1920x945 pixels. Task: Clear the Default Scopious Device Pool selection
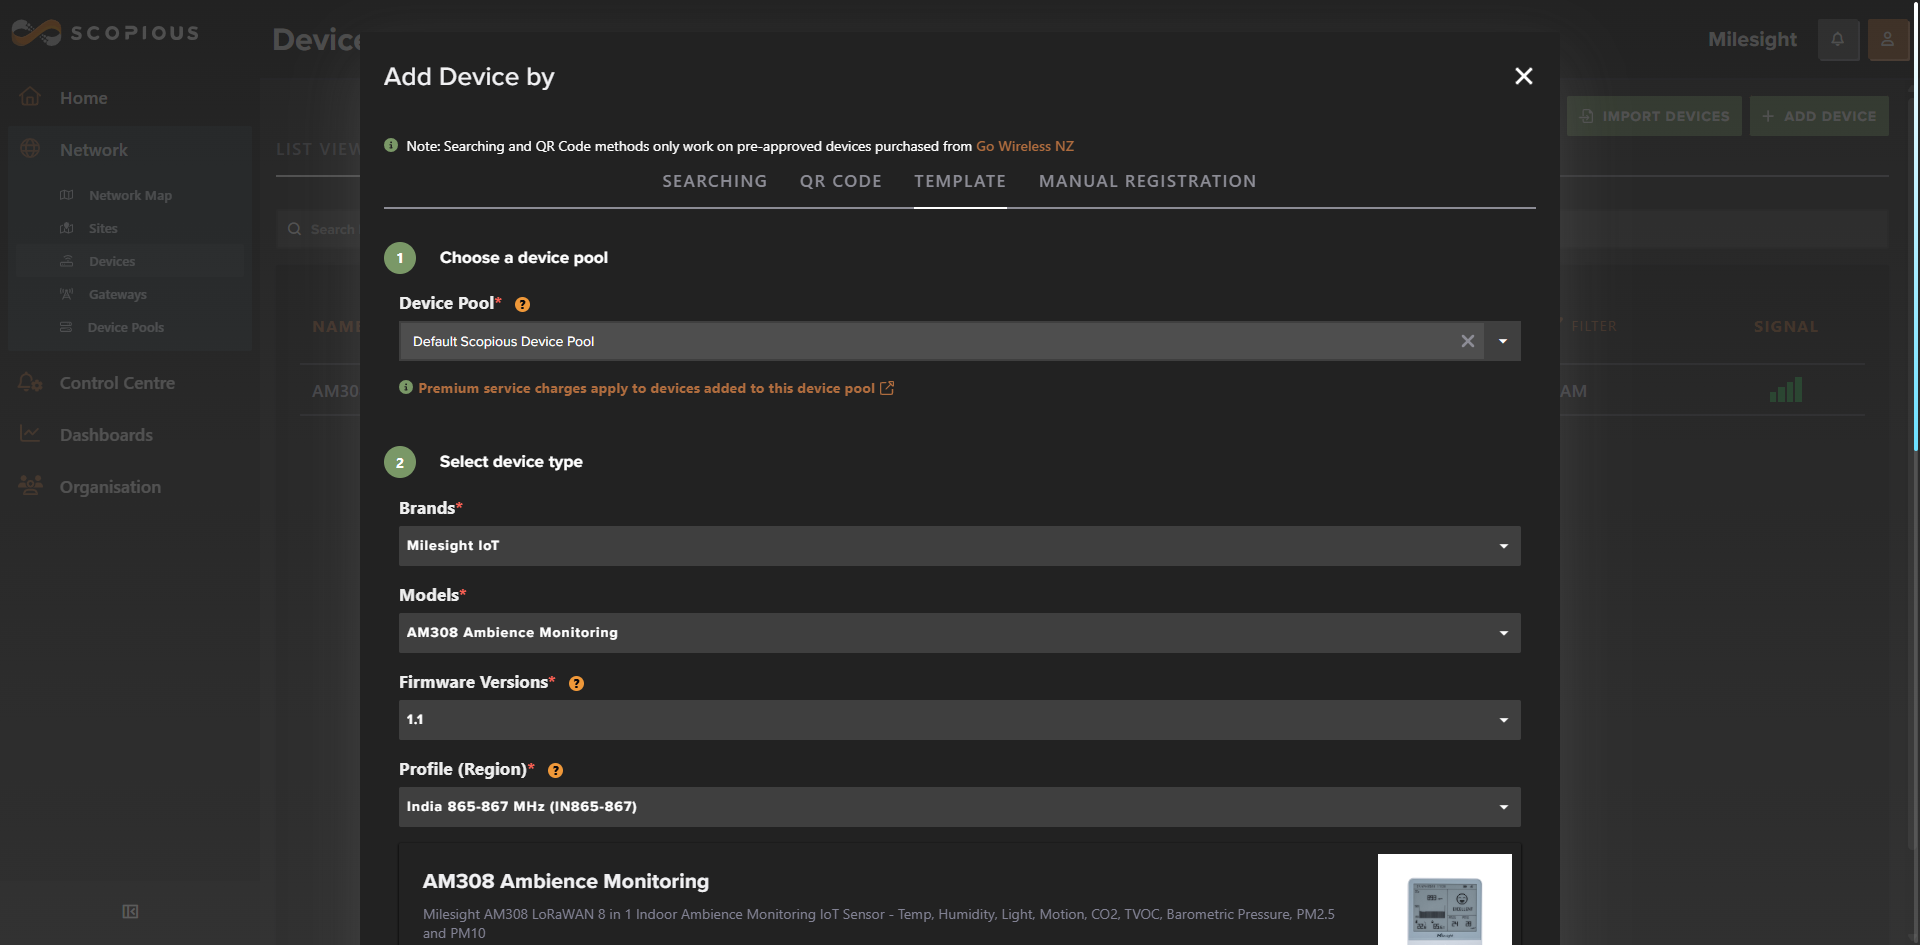pyautogui.click(x=1467, y=341)
